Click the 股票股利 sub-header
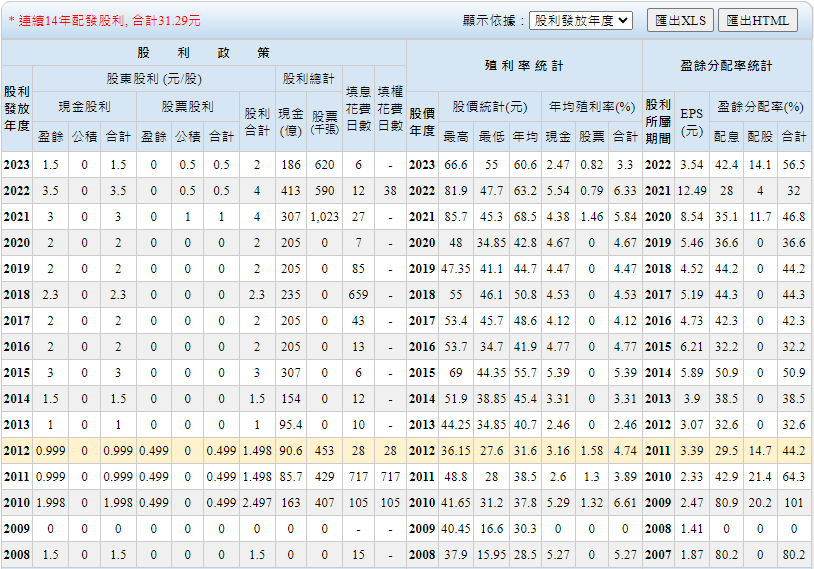The height and width of the screenshot is (569, 814). point(187,106)
